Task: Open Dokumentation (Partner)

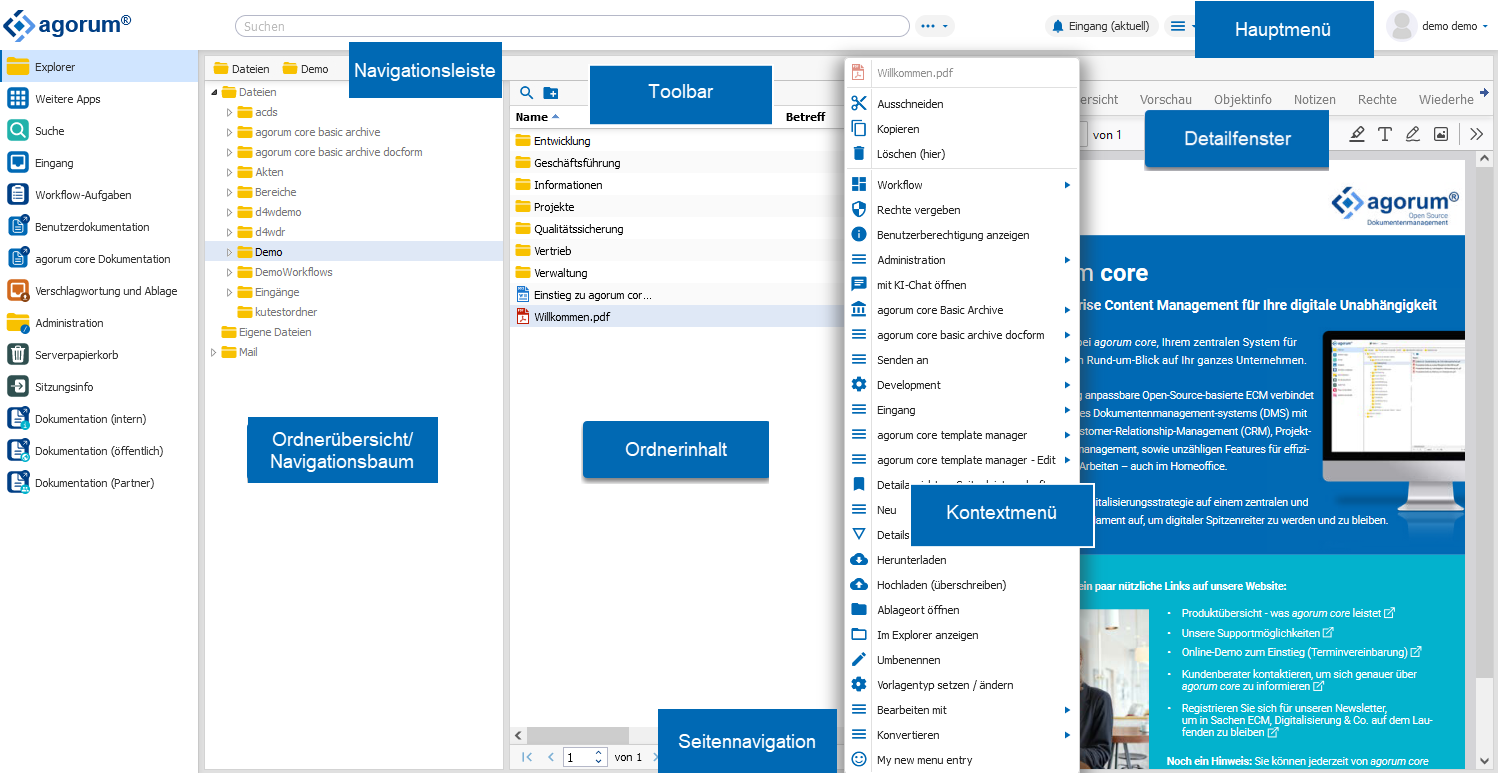Action: 98,483
